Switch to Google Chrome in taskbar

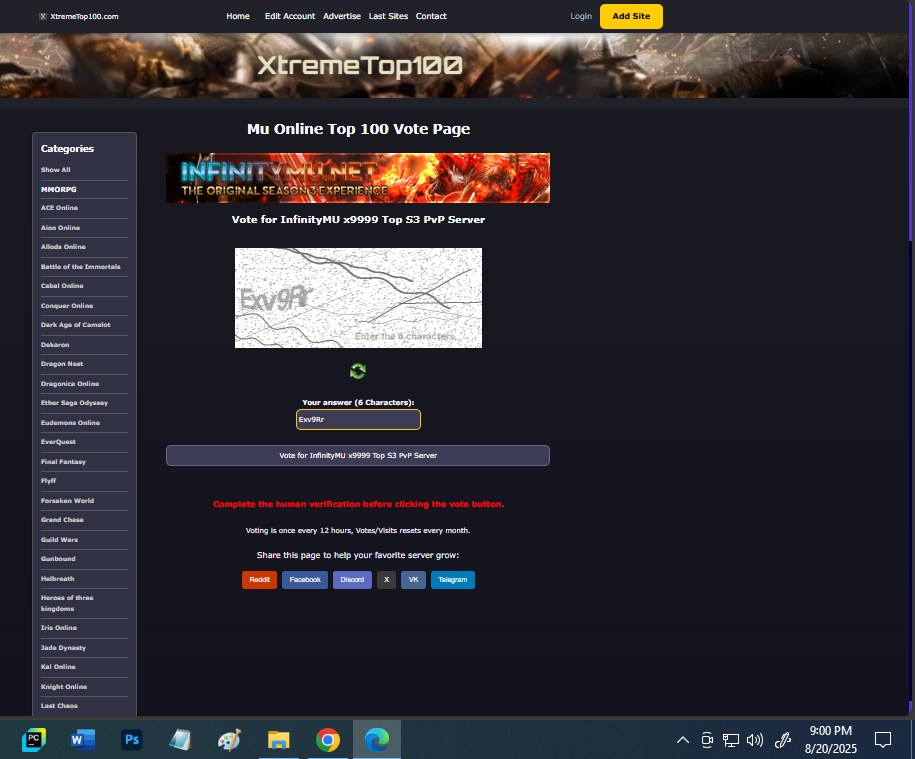point(327,740)
